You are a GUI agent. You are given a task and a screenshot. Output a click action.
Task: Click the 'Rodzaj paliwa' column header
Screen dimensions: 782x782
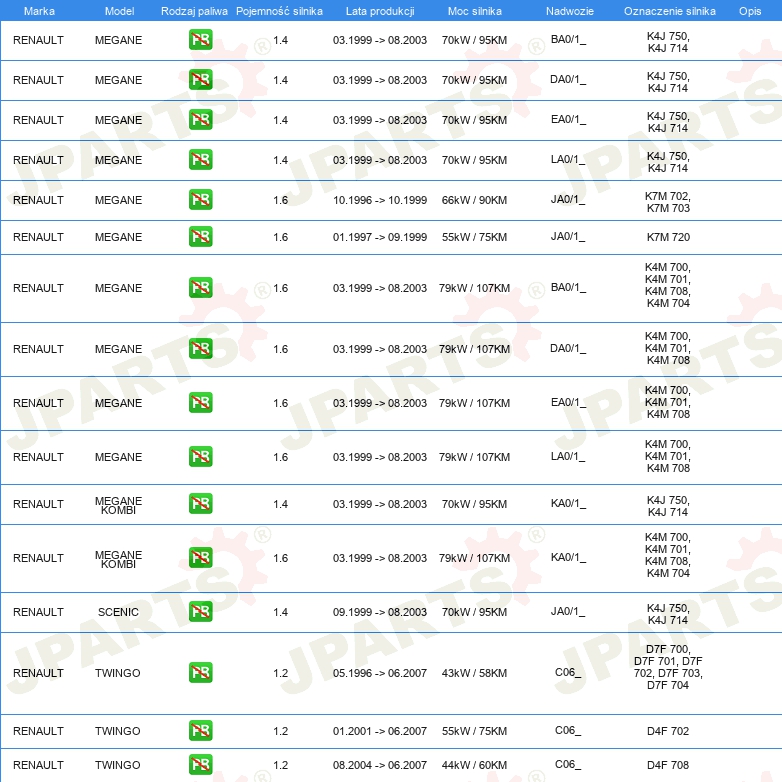coord(194,10)
